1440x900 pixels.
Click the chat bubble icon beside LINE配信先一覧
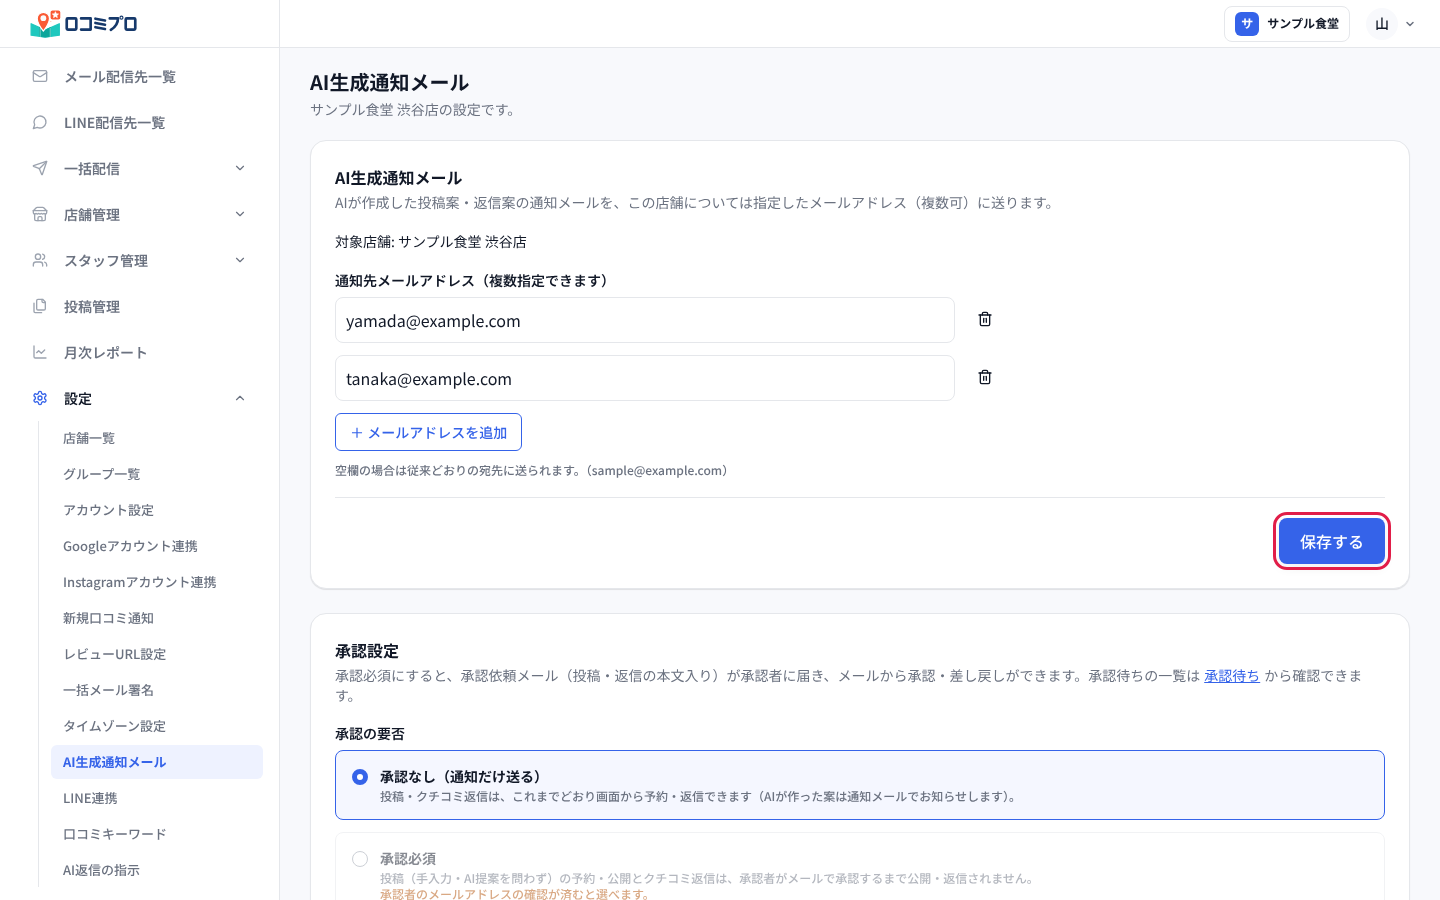(40, 122)
